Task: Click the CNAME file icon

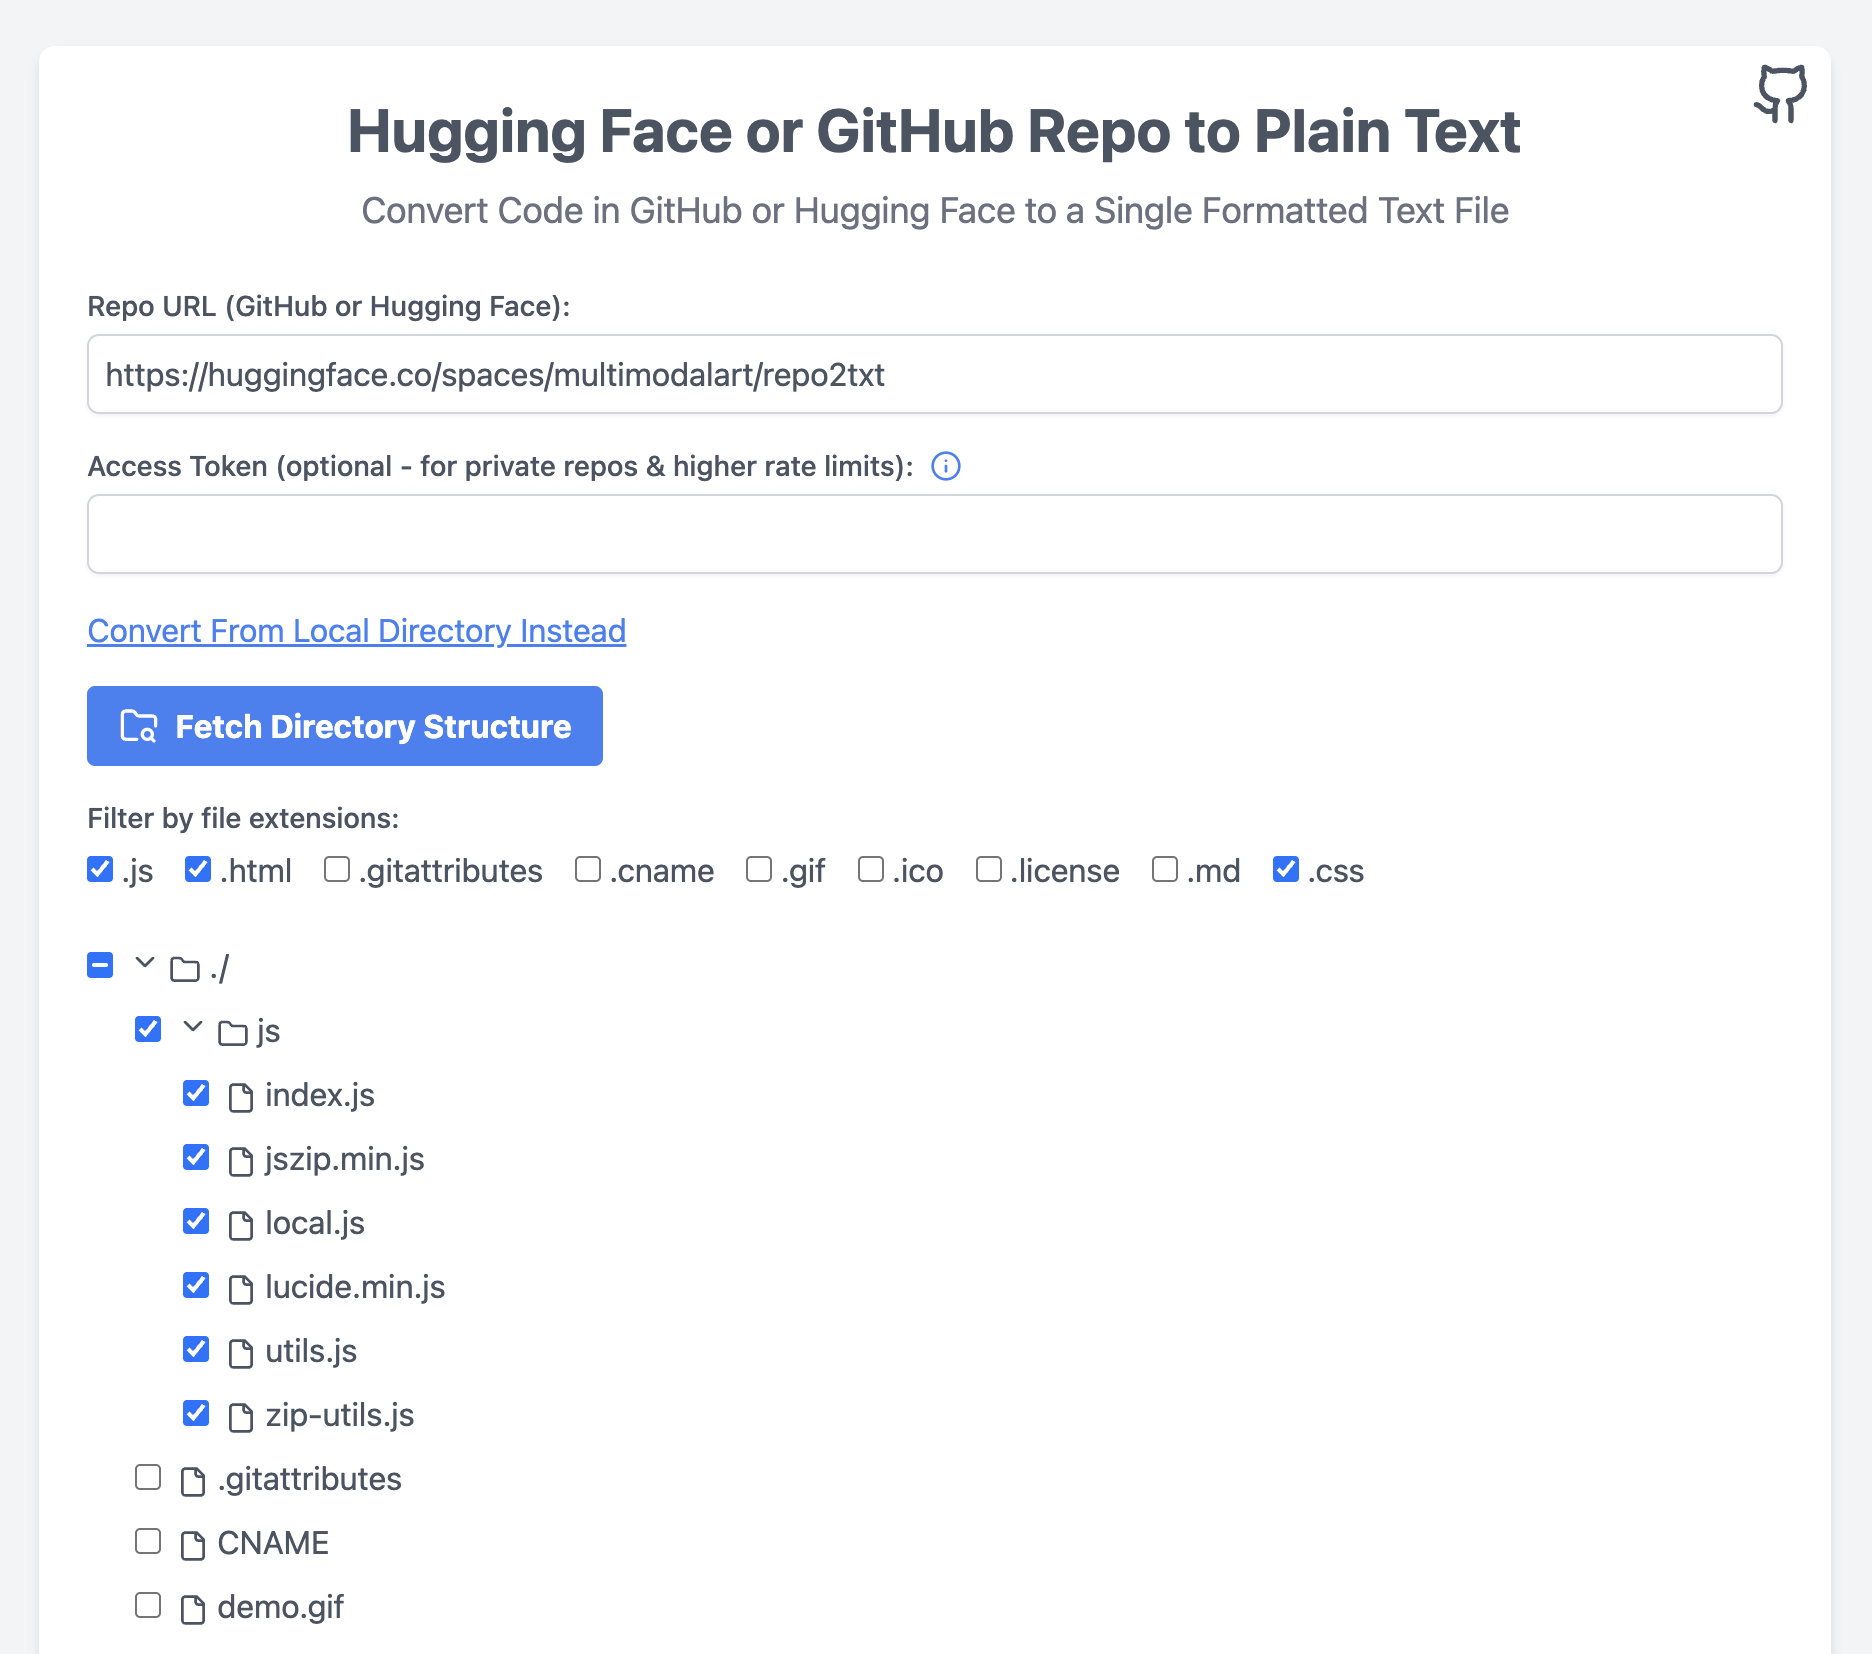Action: [x=193, y=1545]
